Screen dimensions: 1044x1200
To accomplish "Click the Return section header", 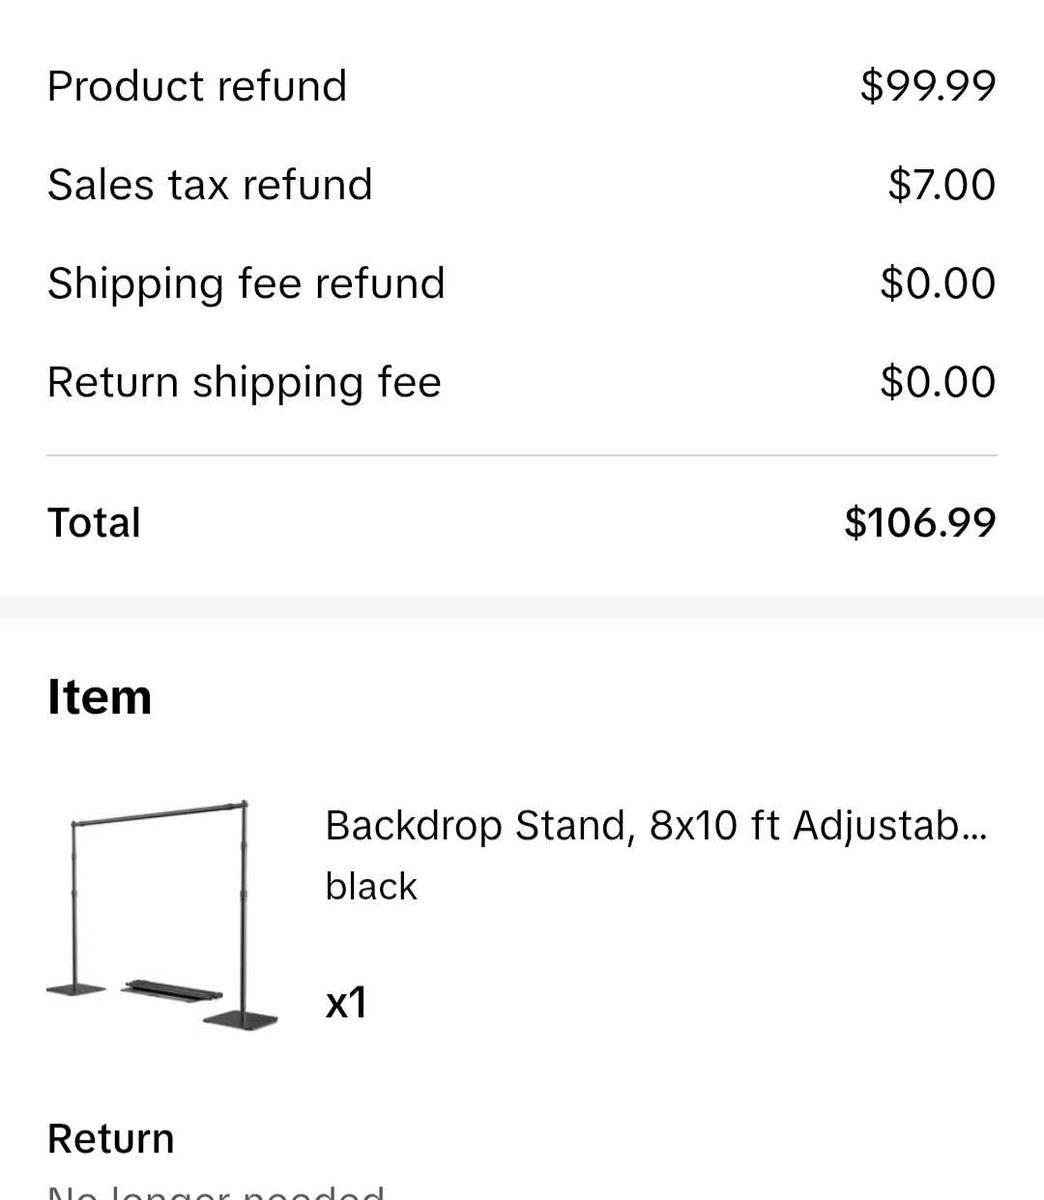I will tap(110, 1137).
